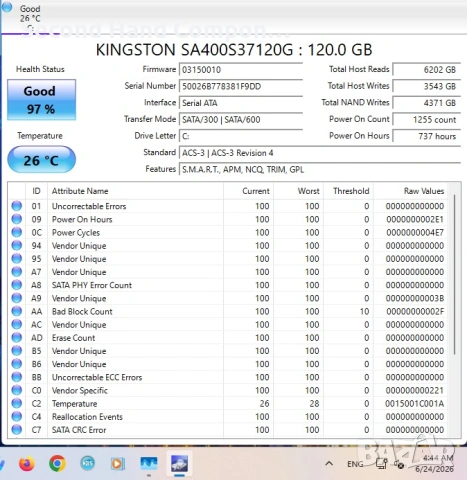Click the Features field with S.M.A.R.T., APM
This screenshot has height=480, width=467.
[x=320, y=170]
